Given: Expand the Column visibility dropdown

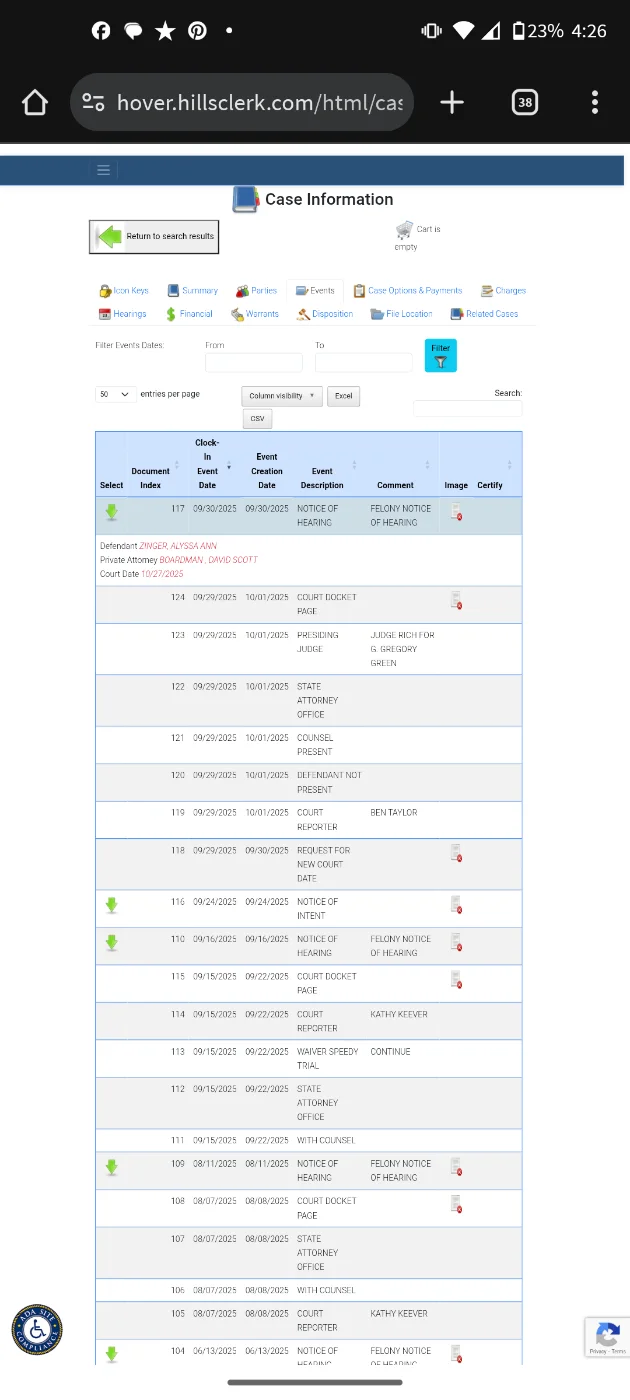Looking at the screenshot, I should point(282,396).
